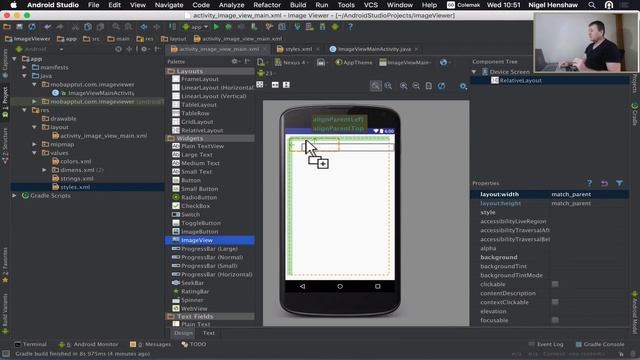Switch to ImageViewMainActivity.java editor tab
640x360 pixels.
[374, 49]
